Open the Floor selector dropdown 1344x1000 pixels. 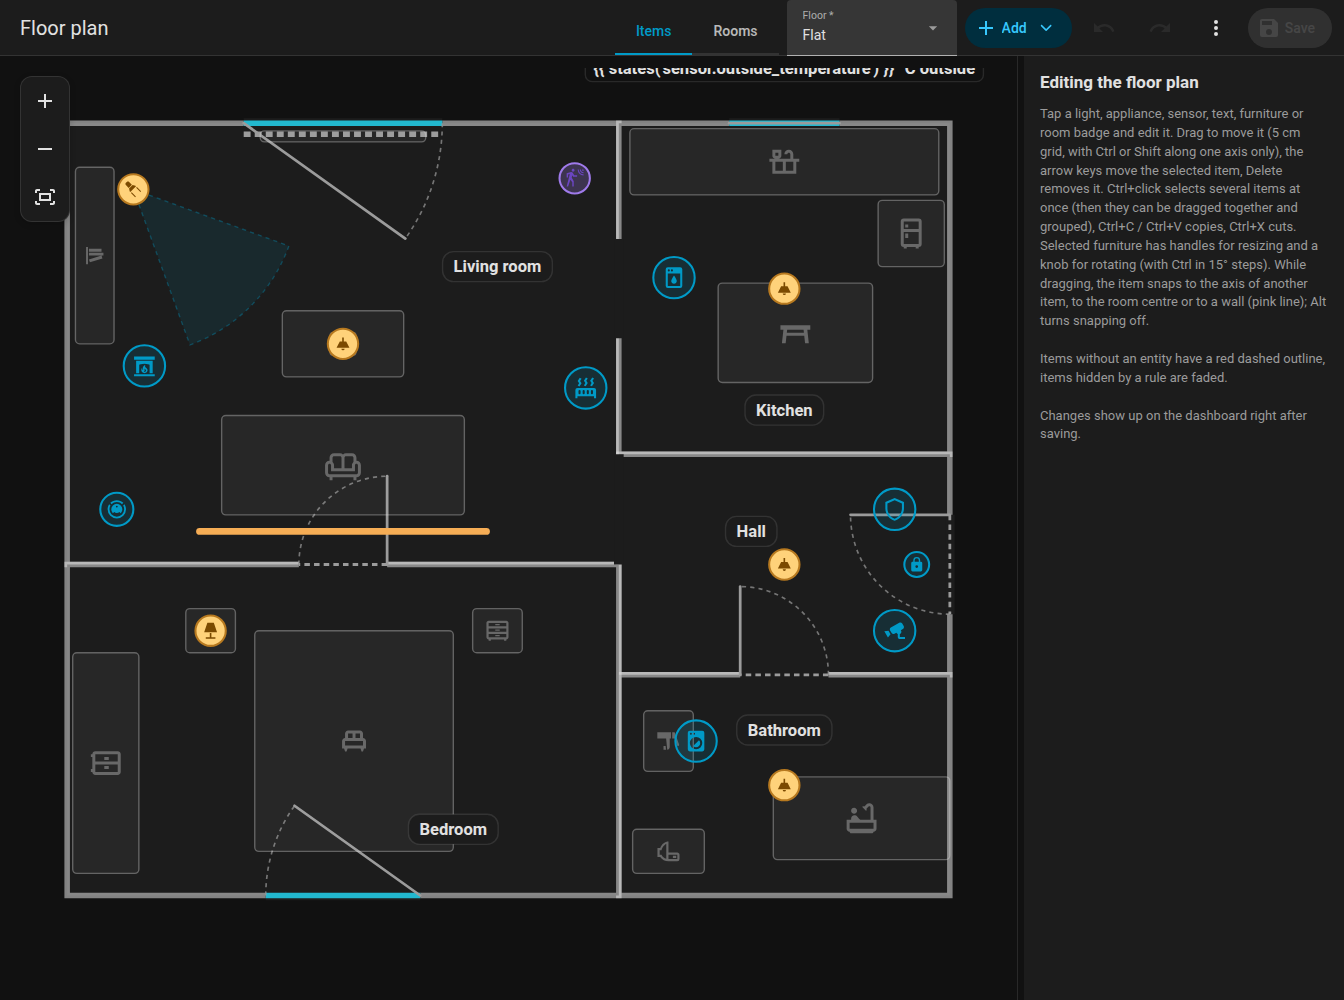(871, 28)
